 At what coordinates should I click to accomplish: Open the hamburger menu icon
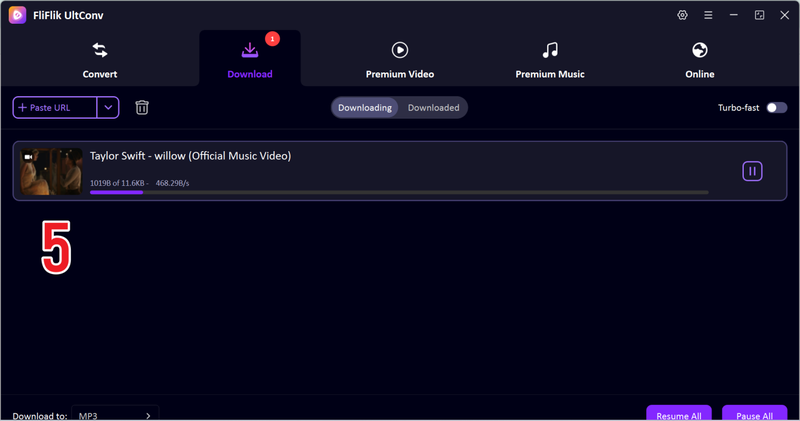708,15
